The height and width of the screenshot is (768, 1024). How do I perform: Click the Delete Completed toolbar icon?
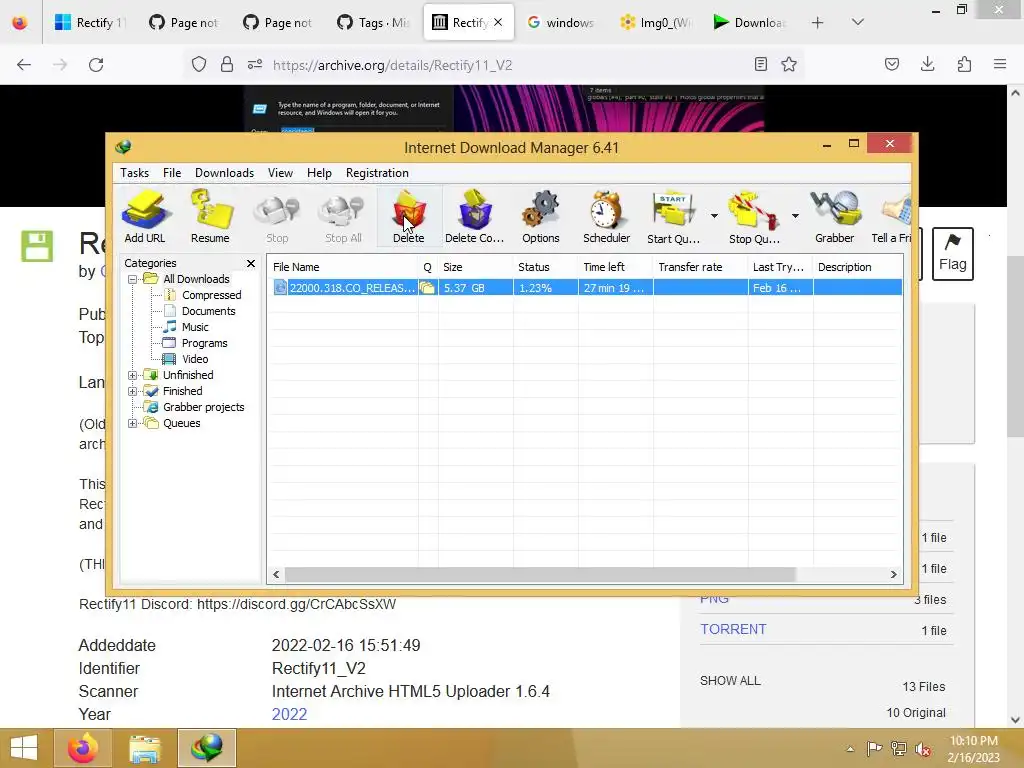[475, 216]
